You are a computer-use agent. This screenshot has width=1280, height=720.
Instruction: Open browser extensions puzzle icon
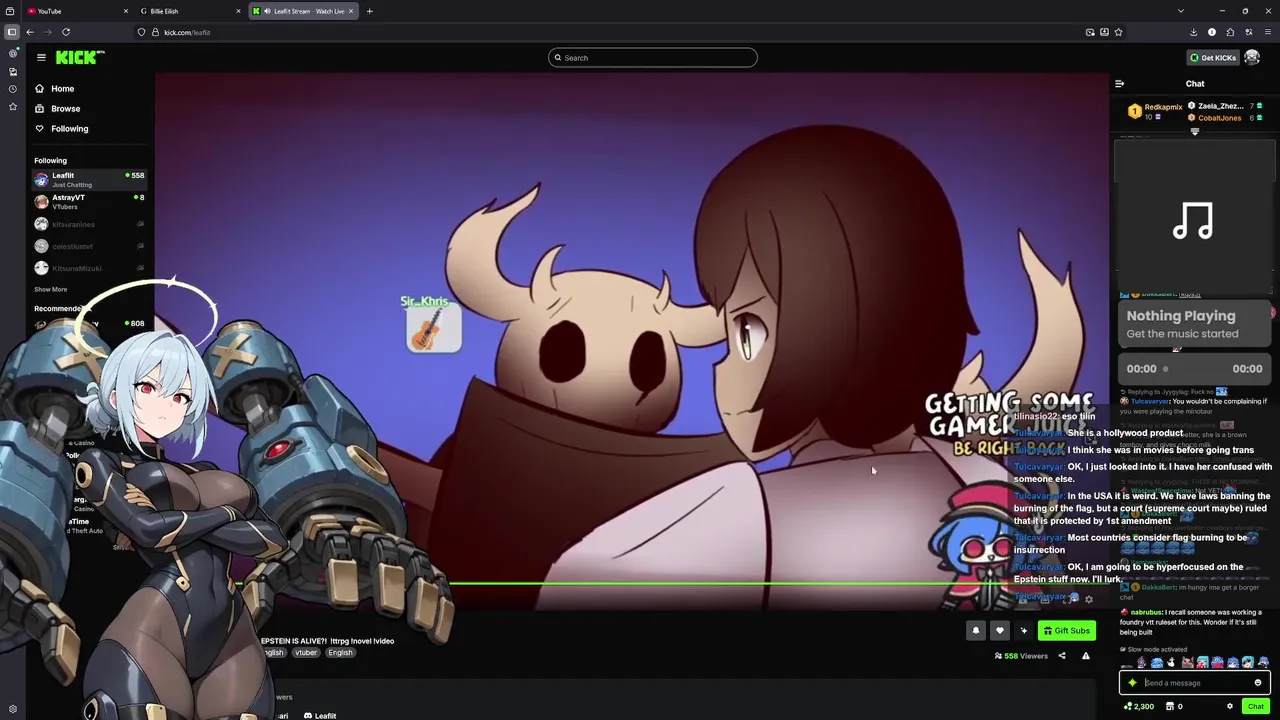click(1230, 32)
